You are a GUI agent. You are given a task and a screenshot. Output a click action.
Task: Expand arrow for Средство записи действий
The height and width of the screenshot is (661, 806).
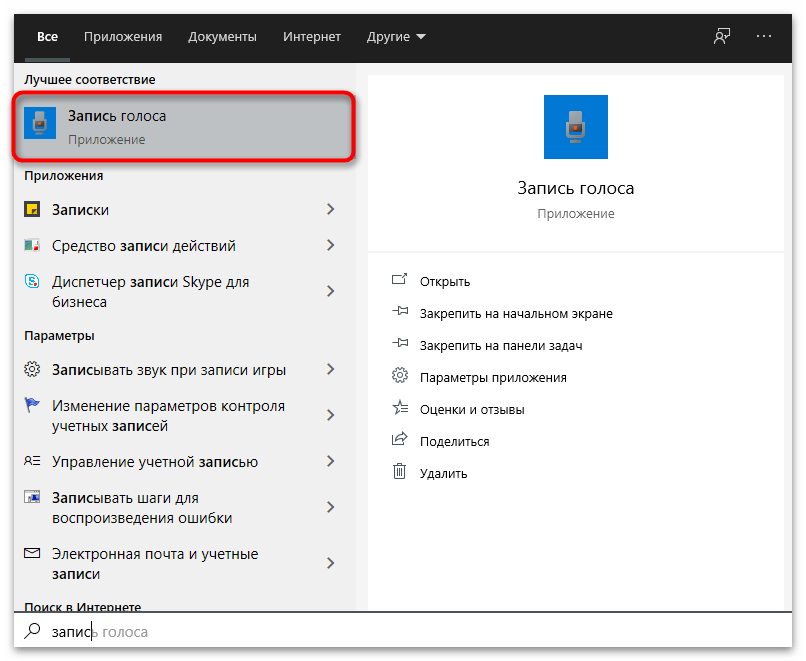pos(331,246)
